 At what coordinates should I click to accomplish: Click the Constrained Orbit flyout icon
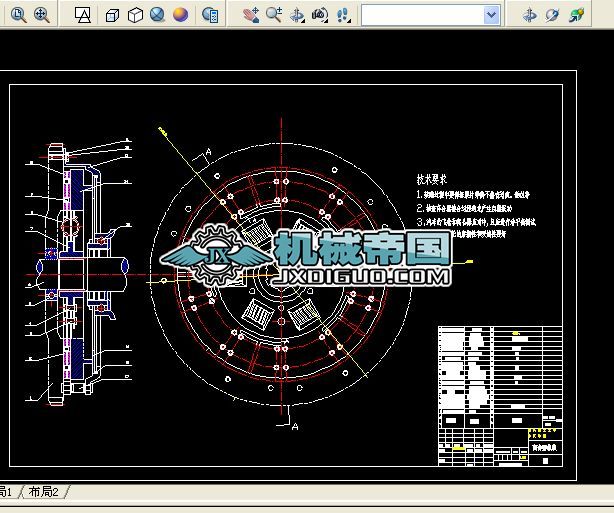tap(297, 15)
